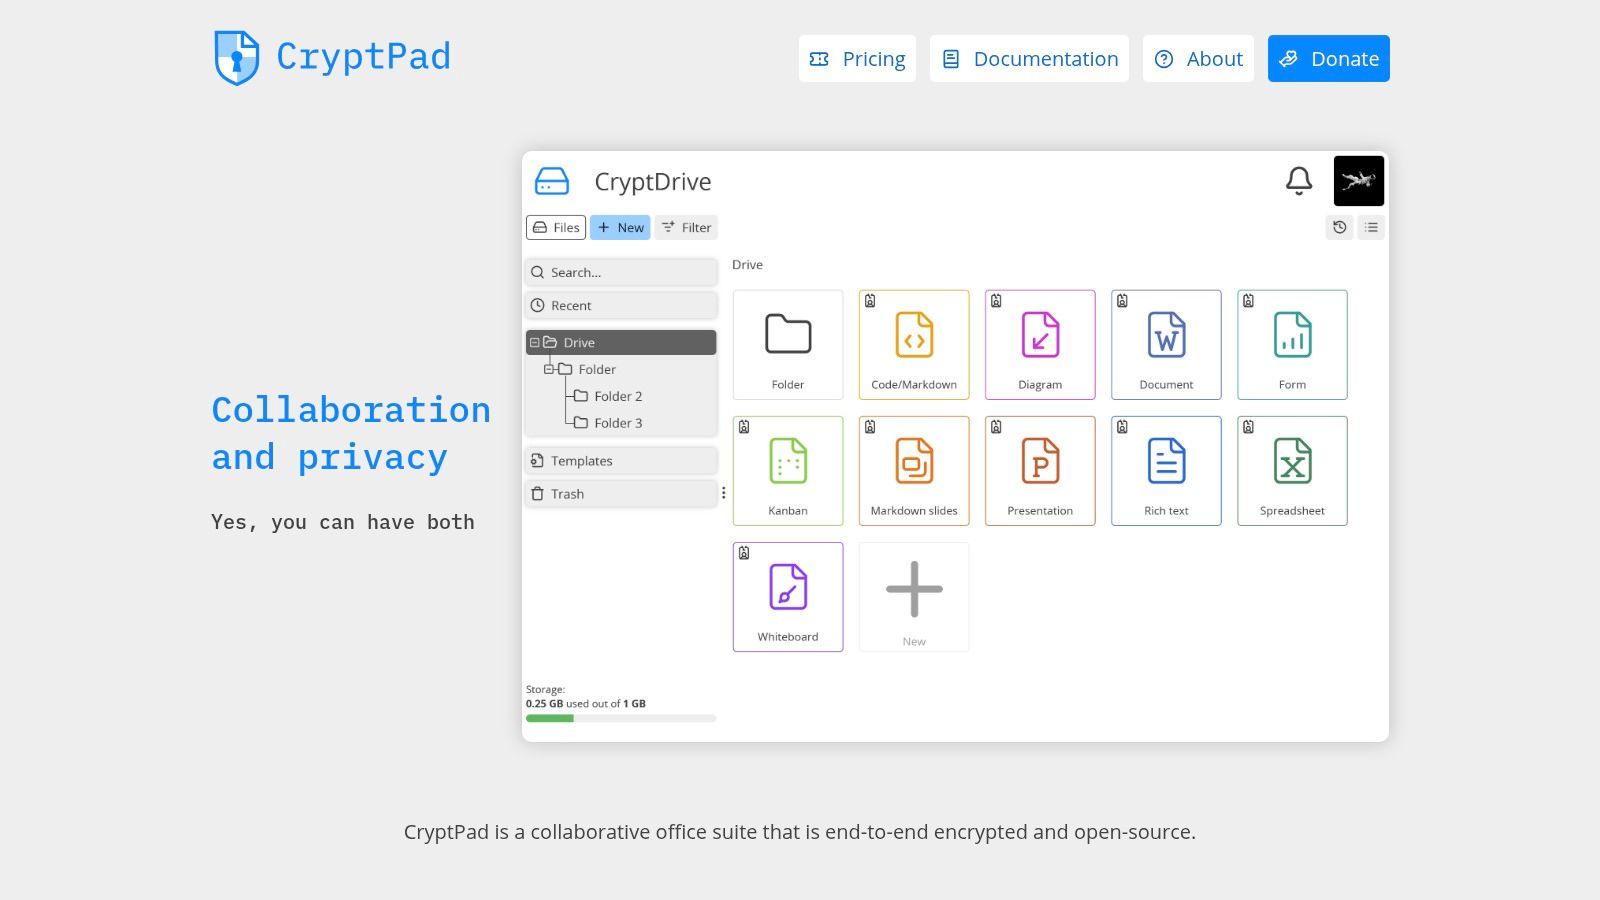
Task: Open the Kanban board tile
Action: tap(788, 471)
